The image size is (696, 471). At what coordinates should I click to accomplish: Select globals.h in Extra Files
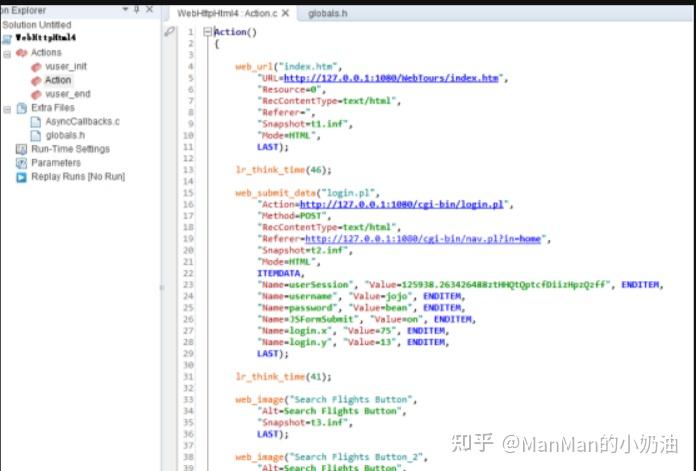pos(65,135)
